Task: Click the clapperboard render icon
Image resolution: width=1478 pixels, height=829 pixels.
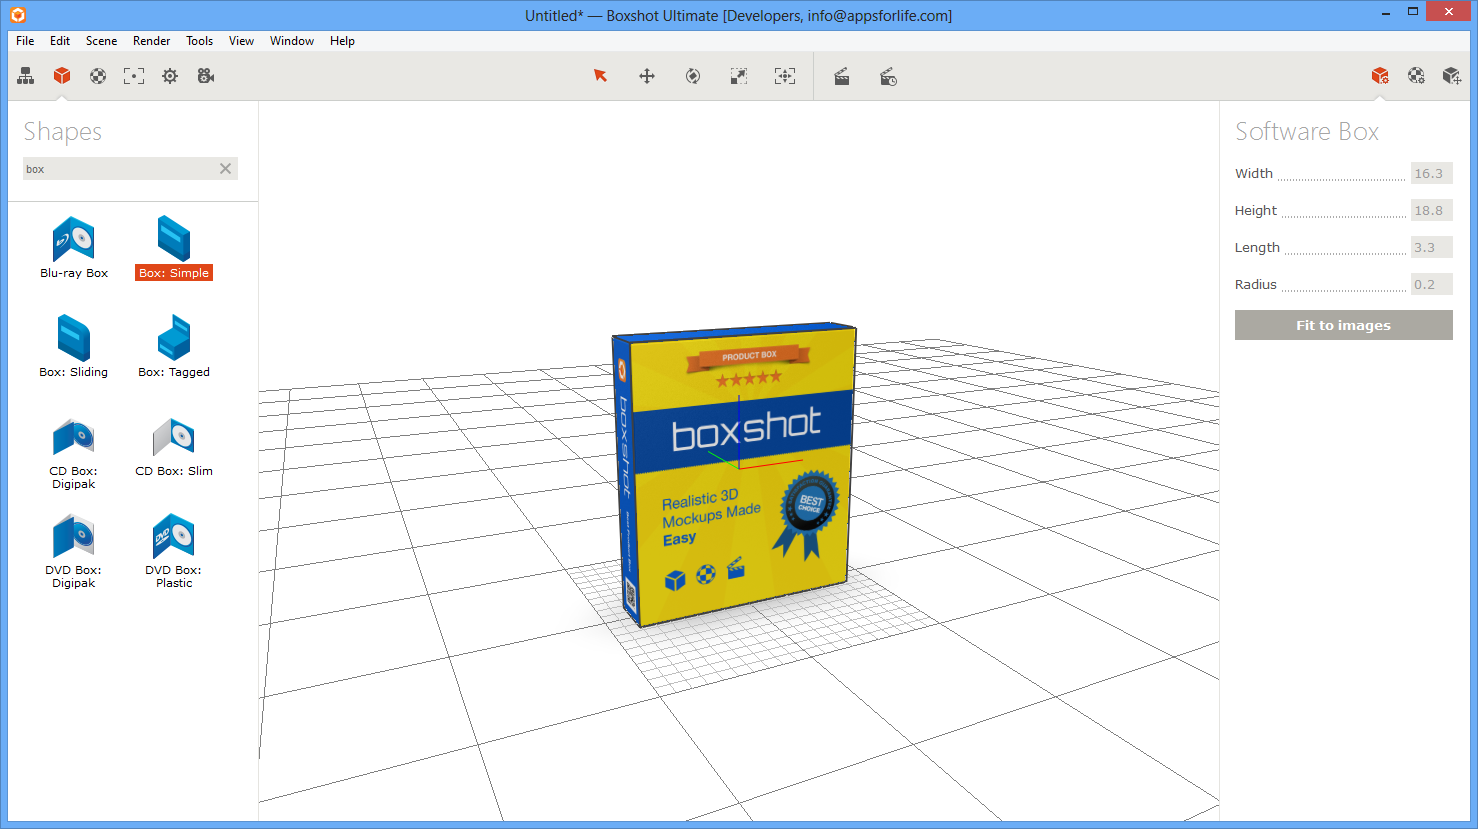Action: click(x=842, y=76)
